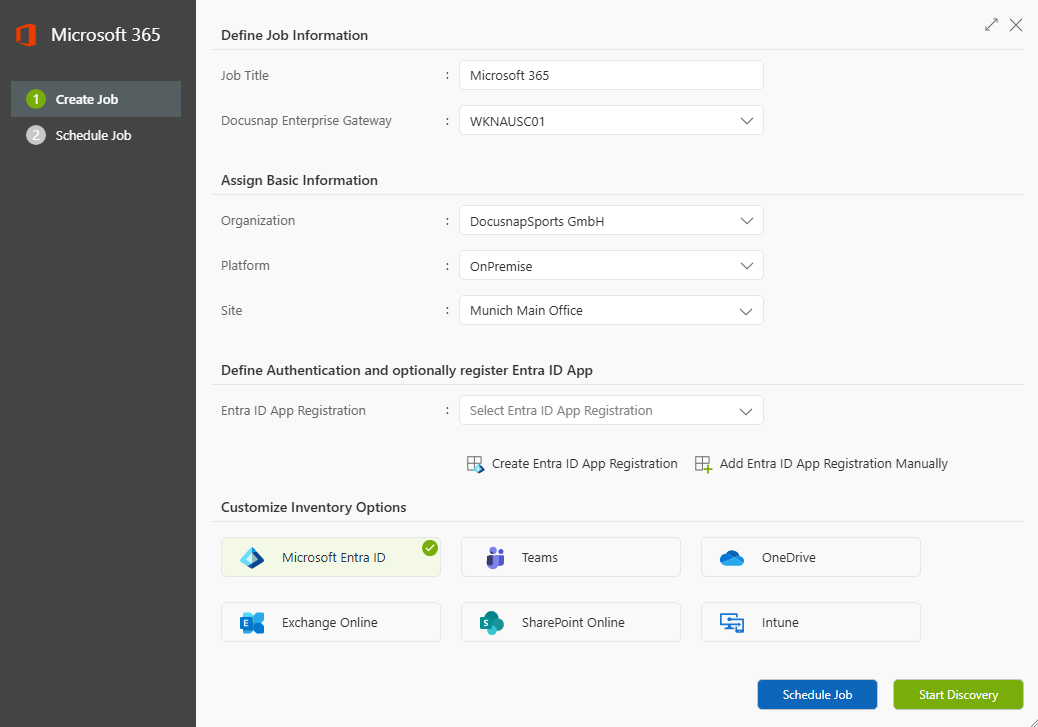This screenshot has height=727, width=1038.
Task: Open the Entra ID App Registration dropdown
Action: point(611,411)
